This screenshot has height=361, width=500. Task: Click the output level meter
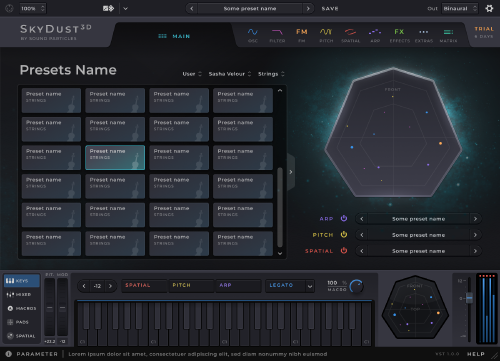pyautogui.click(x=487, y=309)
